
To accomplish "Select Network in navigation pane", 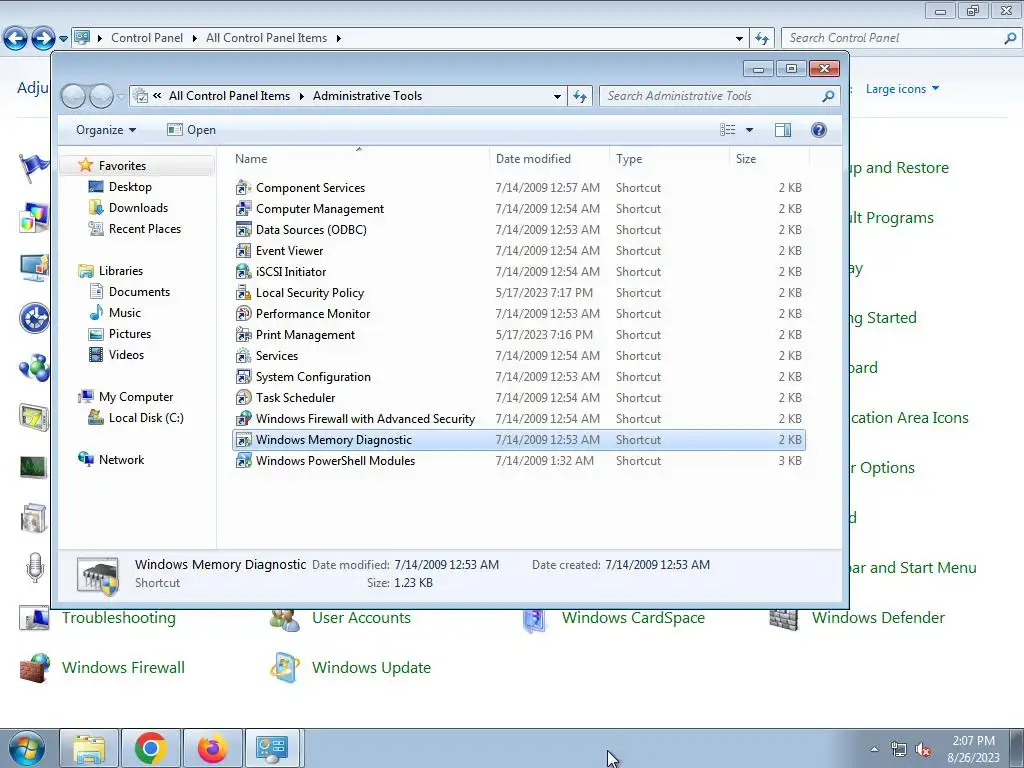I will [121, 460].
